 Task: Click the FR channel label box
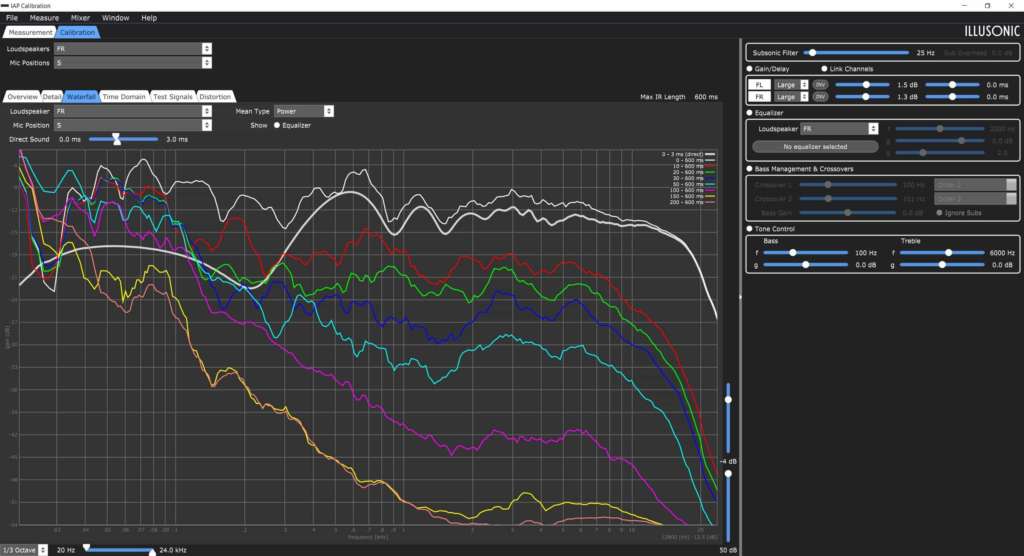pos(759,97)
